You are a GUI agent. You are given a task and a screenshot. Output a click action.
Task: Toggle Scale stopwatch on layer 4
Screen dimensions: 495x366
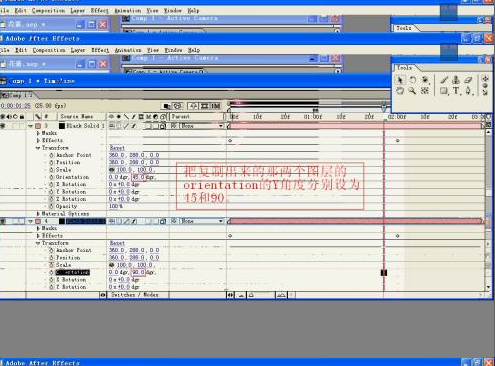tap(52, 265)
